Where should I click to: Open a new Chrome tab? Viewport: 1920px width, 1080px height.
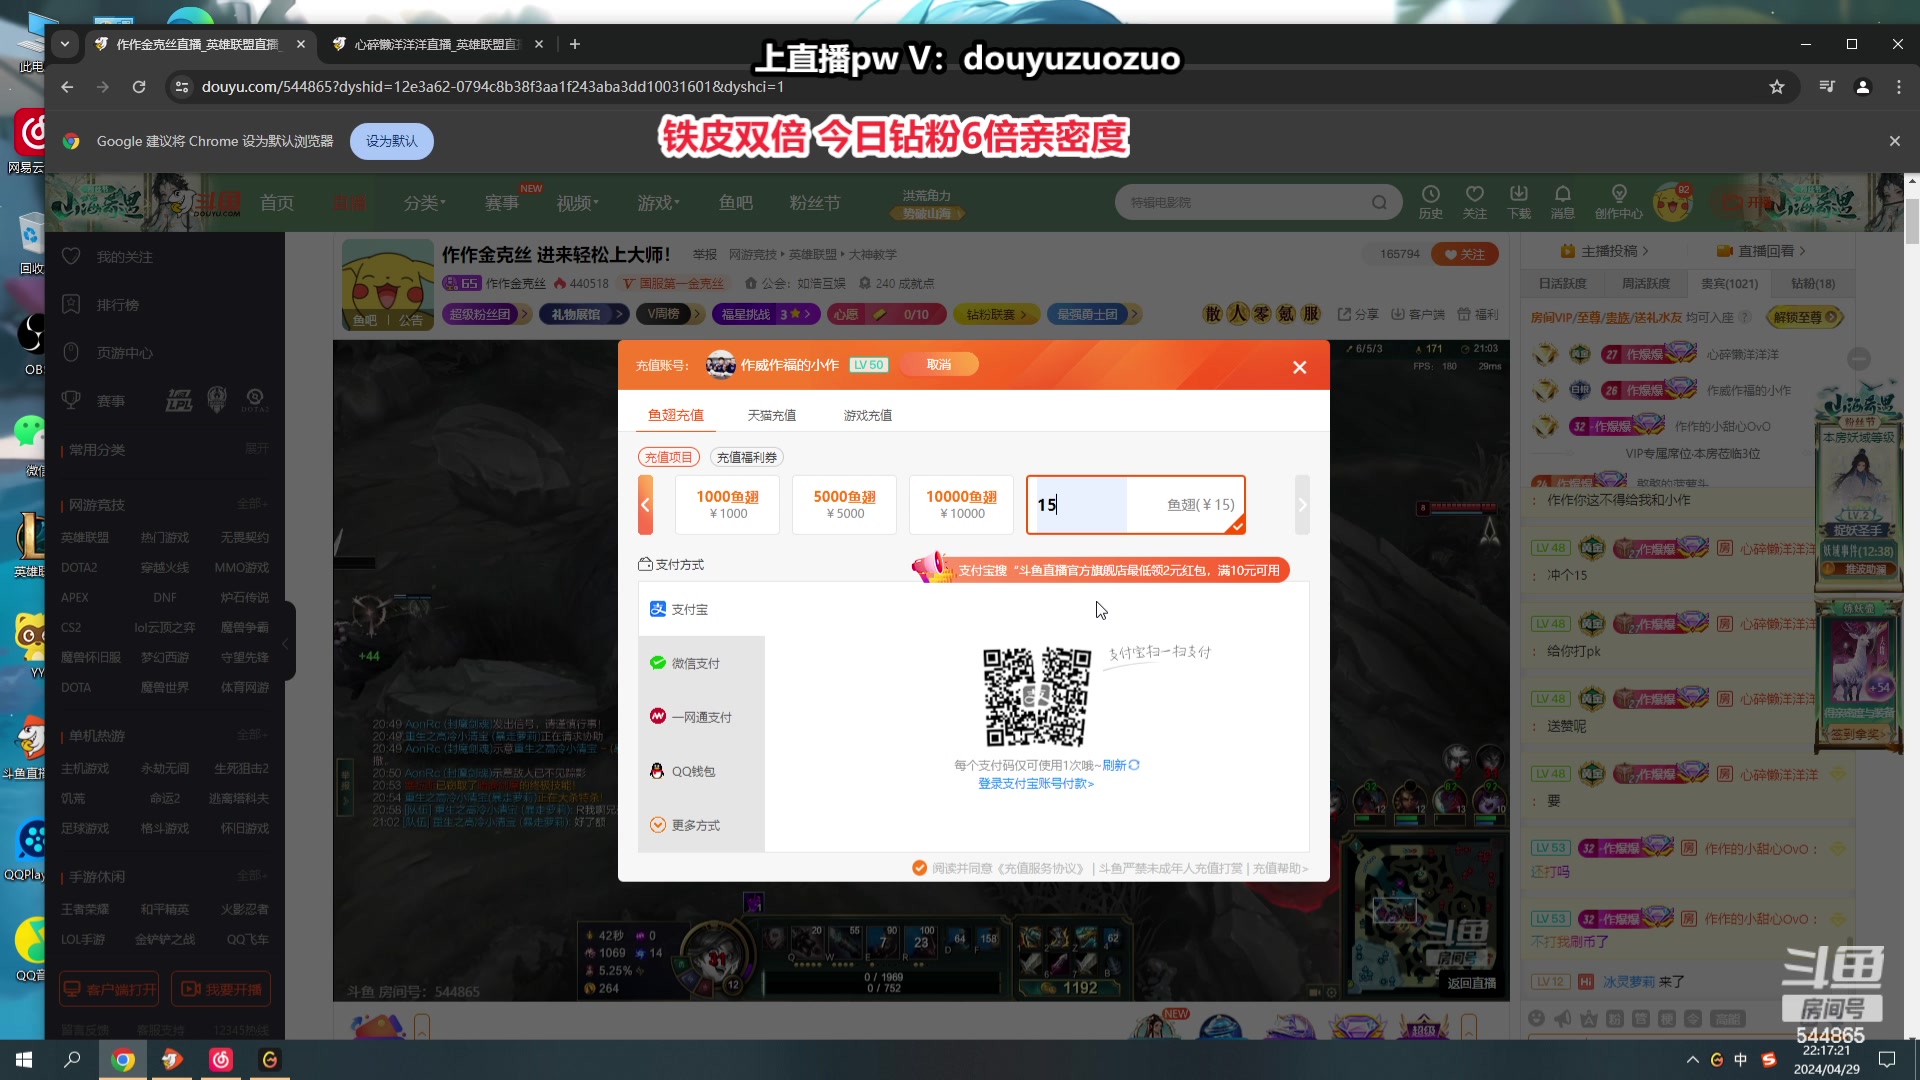574,44
